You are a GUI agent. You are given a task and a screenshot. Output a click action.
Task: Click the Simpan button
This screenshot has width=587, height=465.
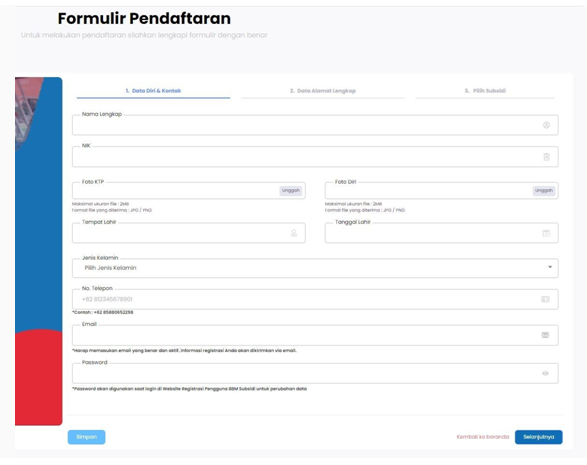(86, 437)
